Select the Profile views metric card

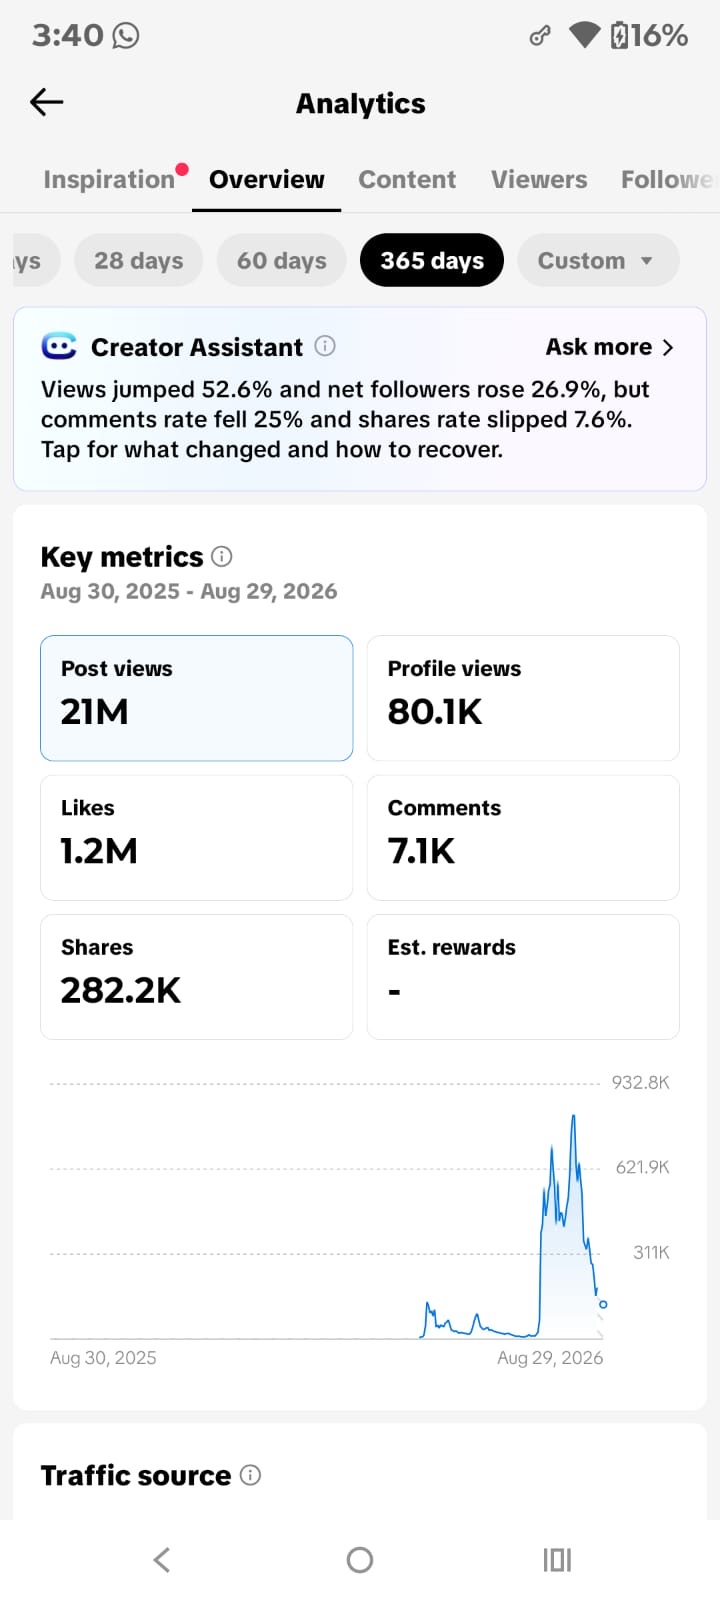pos(523,698)
